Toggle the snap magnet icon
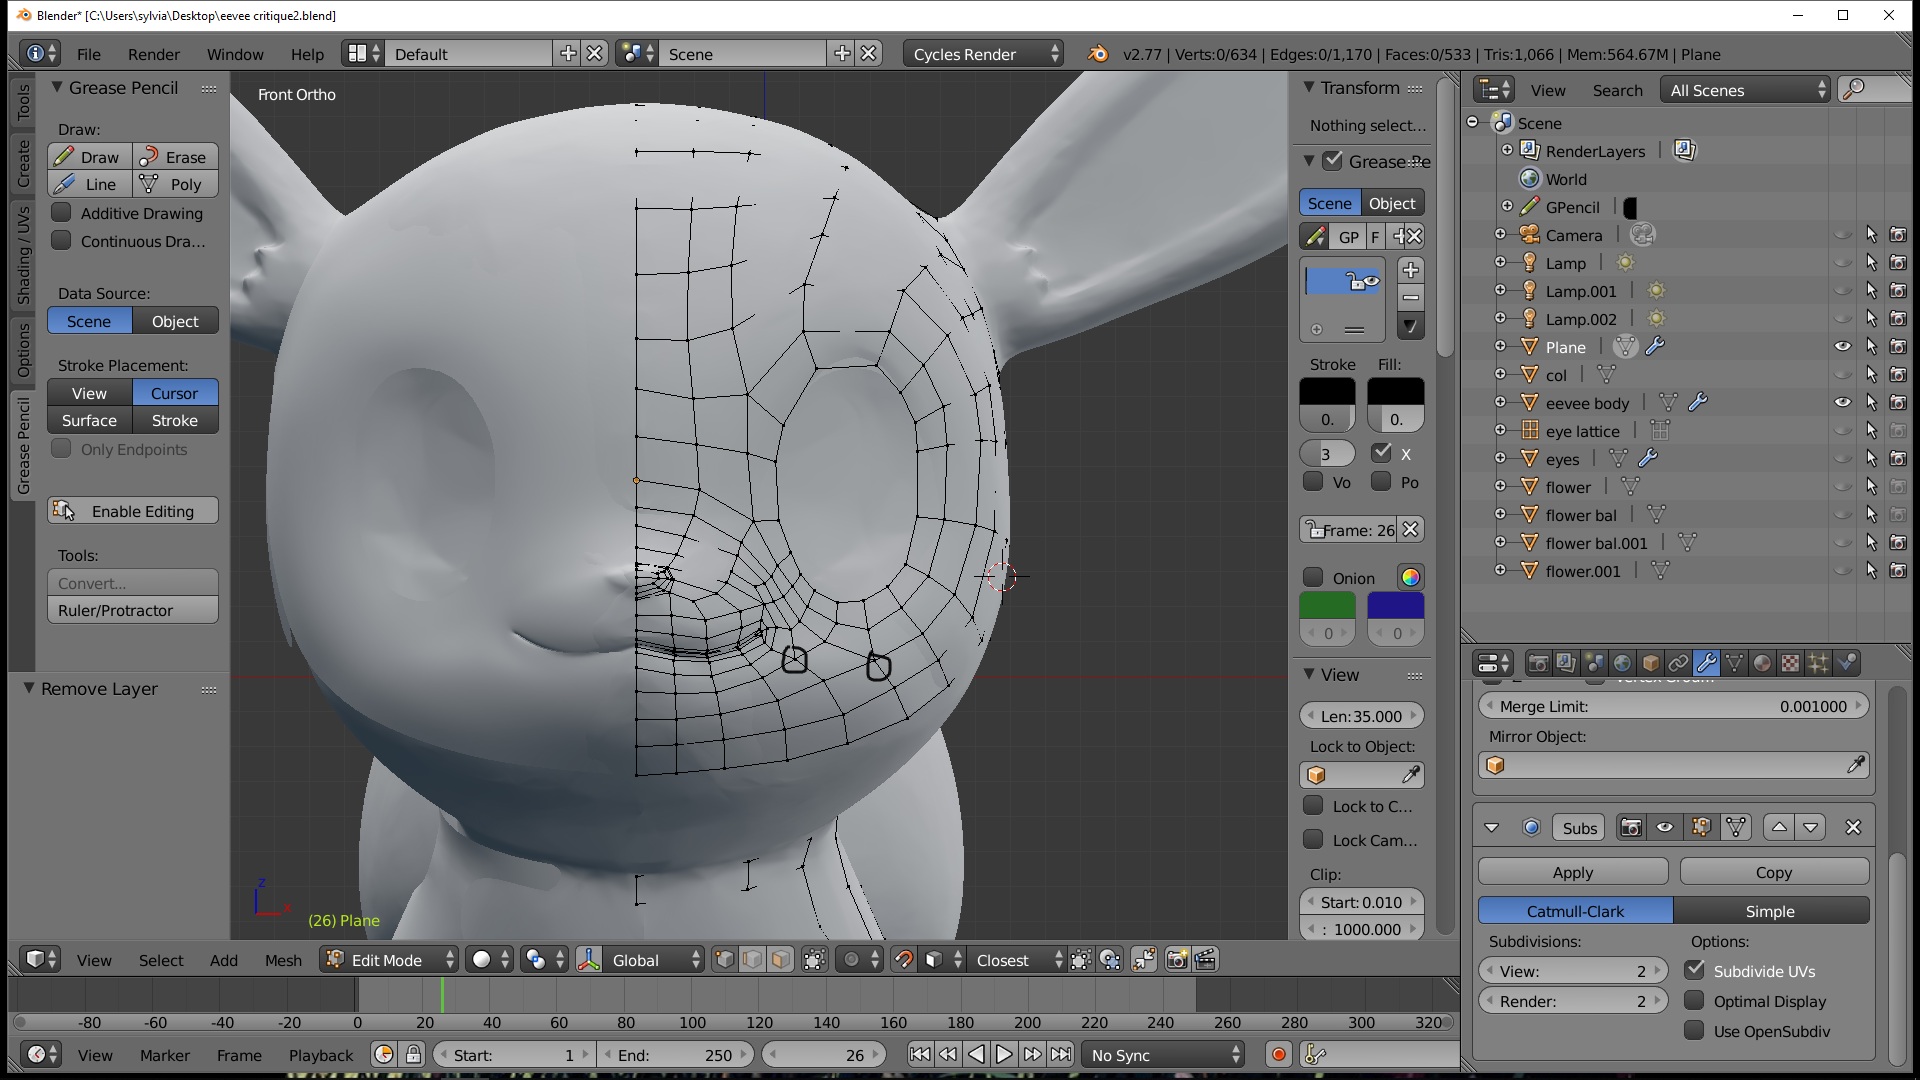Image resolution: width=1920 pixels, height=1080 pixels. [903, 960]
